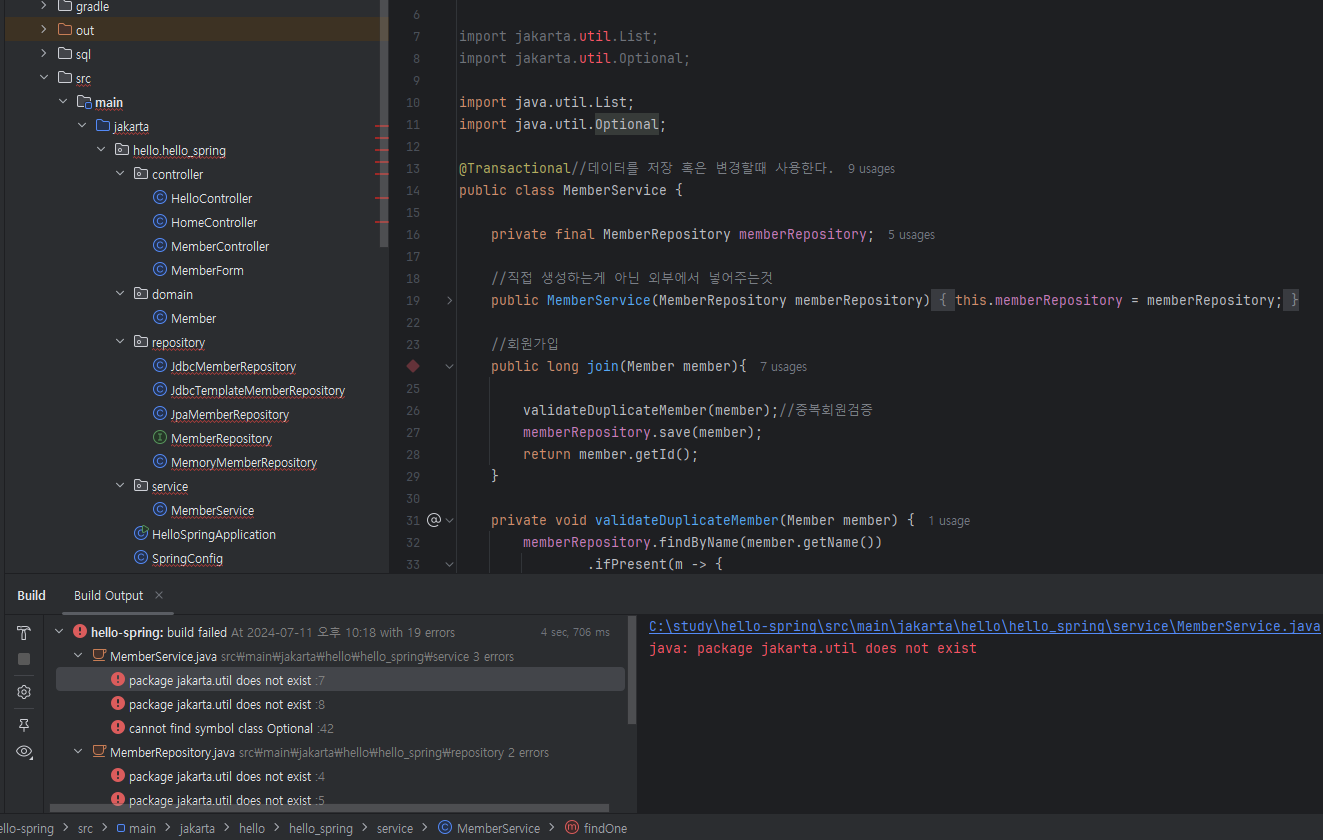
Task: Close the Build Output tab
Action: [158, 595]
